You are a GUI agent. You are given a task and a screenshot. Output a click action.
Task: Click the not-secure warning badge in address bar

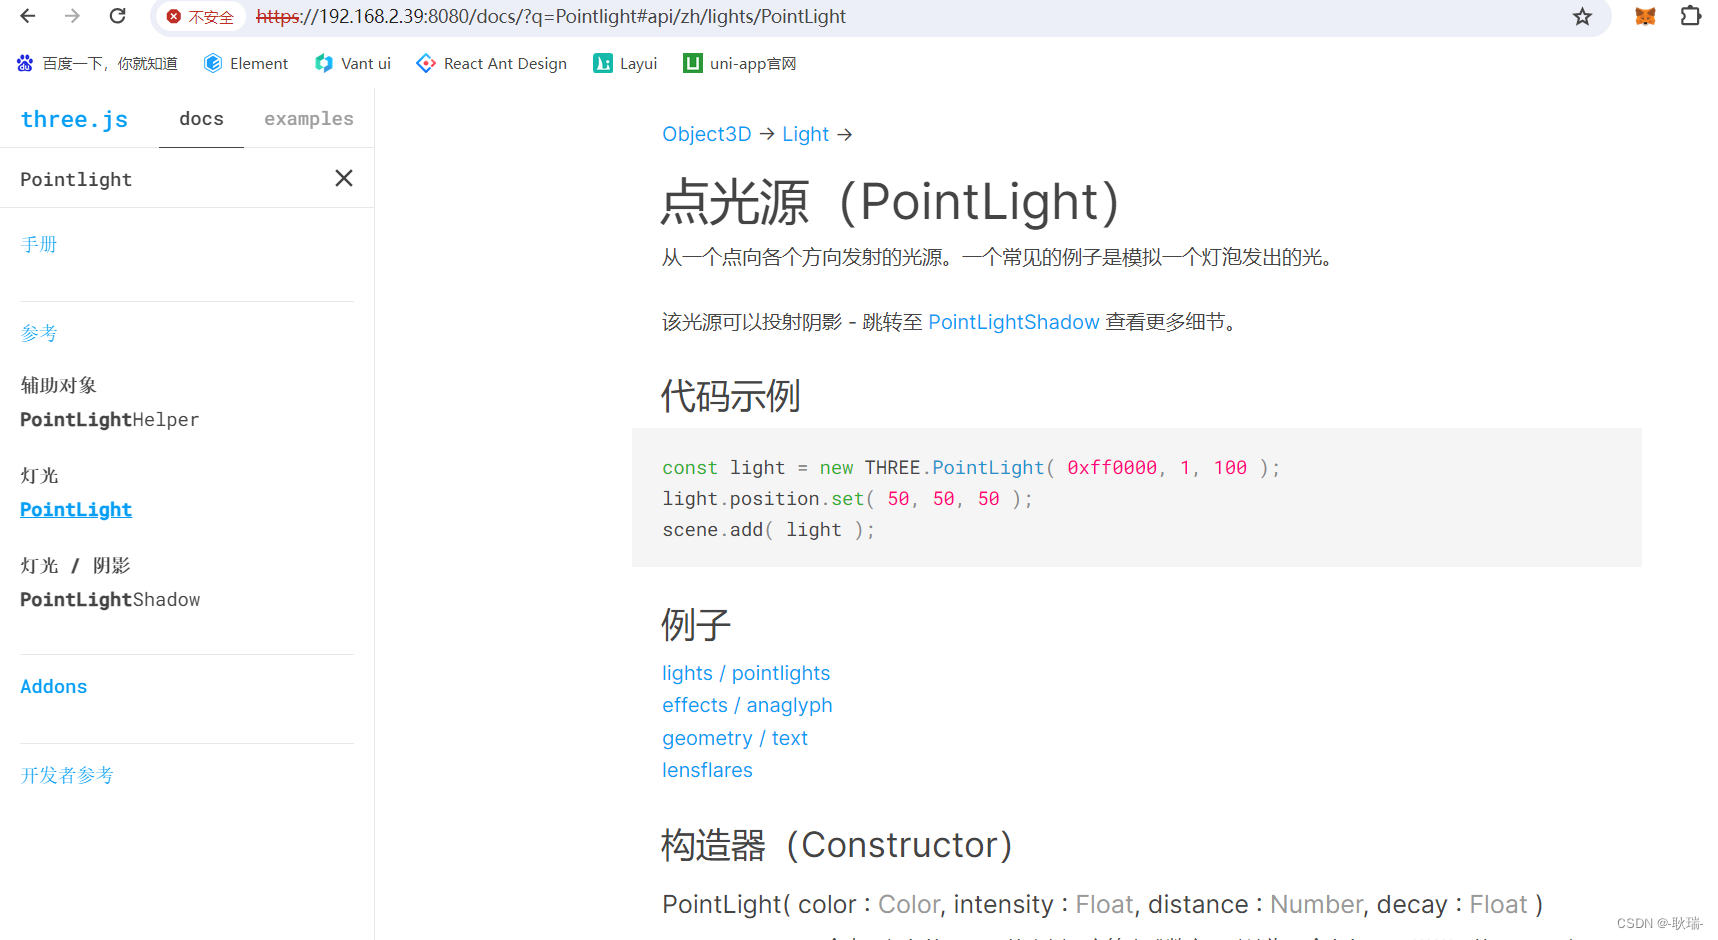(201, 17)
